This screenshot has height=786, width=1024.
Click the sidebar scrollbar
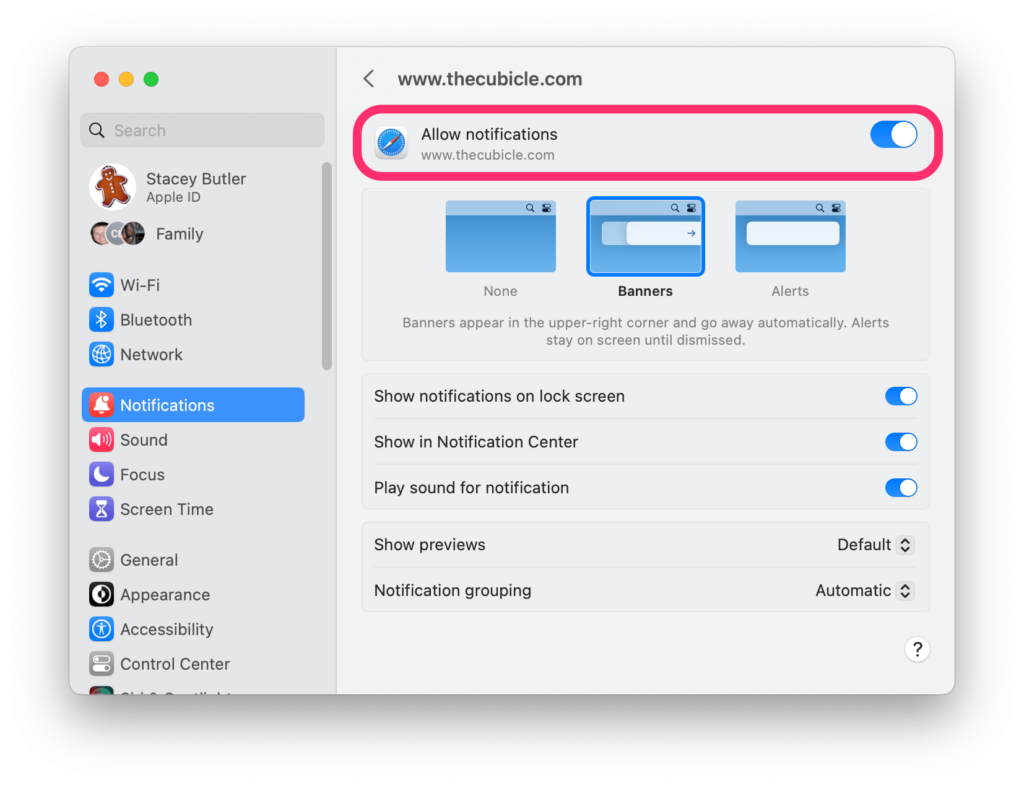327,266
